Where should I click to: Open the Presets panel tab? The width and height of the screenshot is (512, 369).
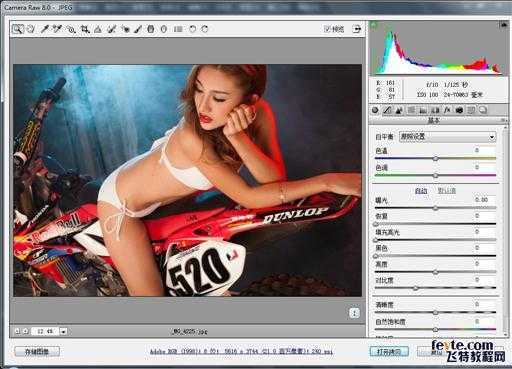471,110
